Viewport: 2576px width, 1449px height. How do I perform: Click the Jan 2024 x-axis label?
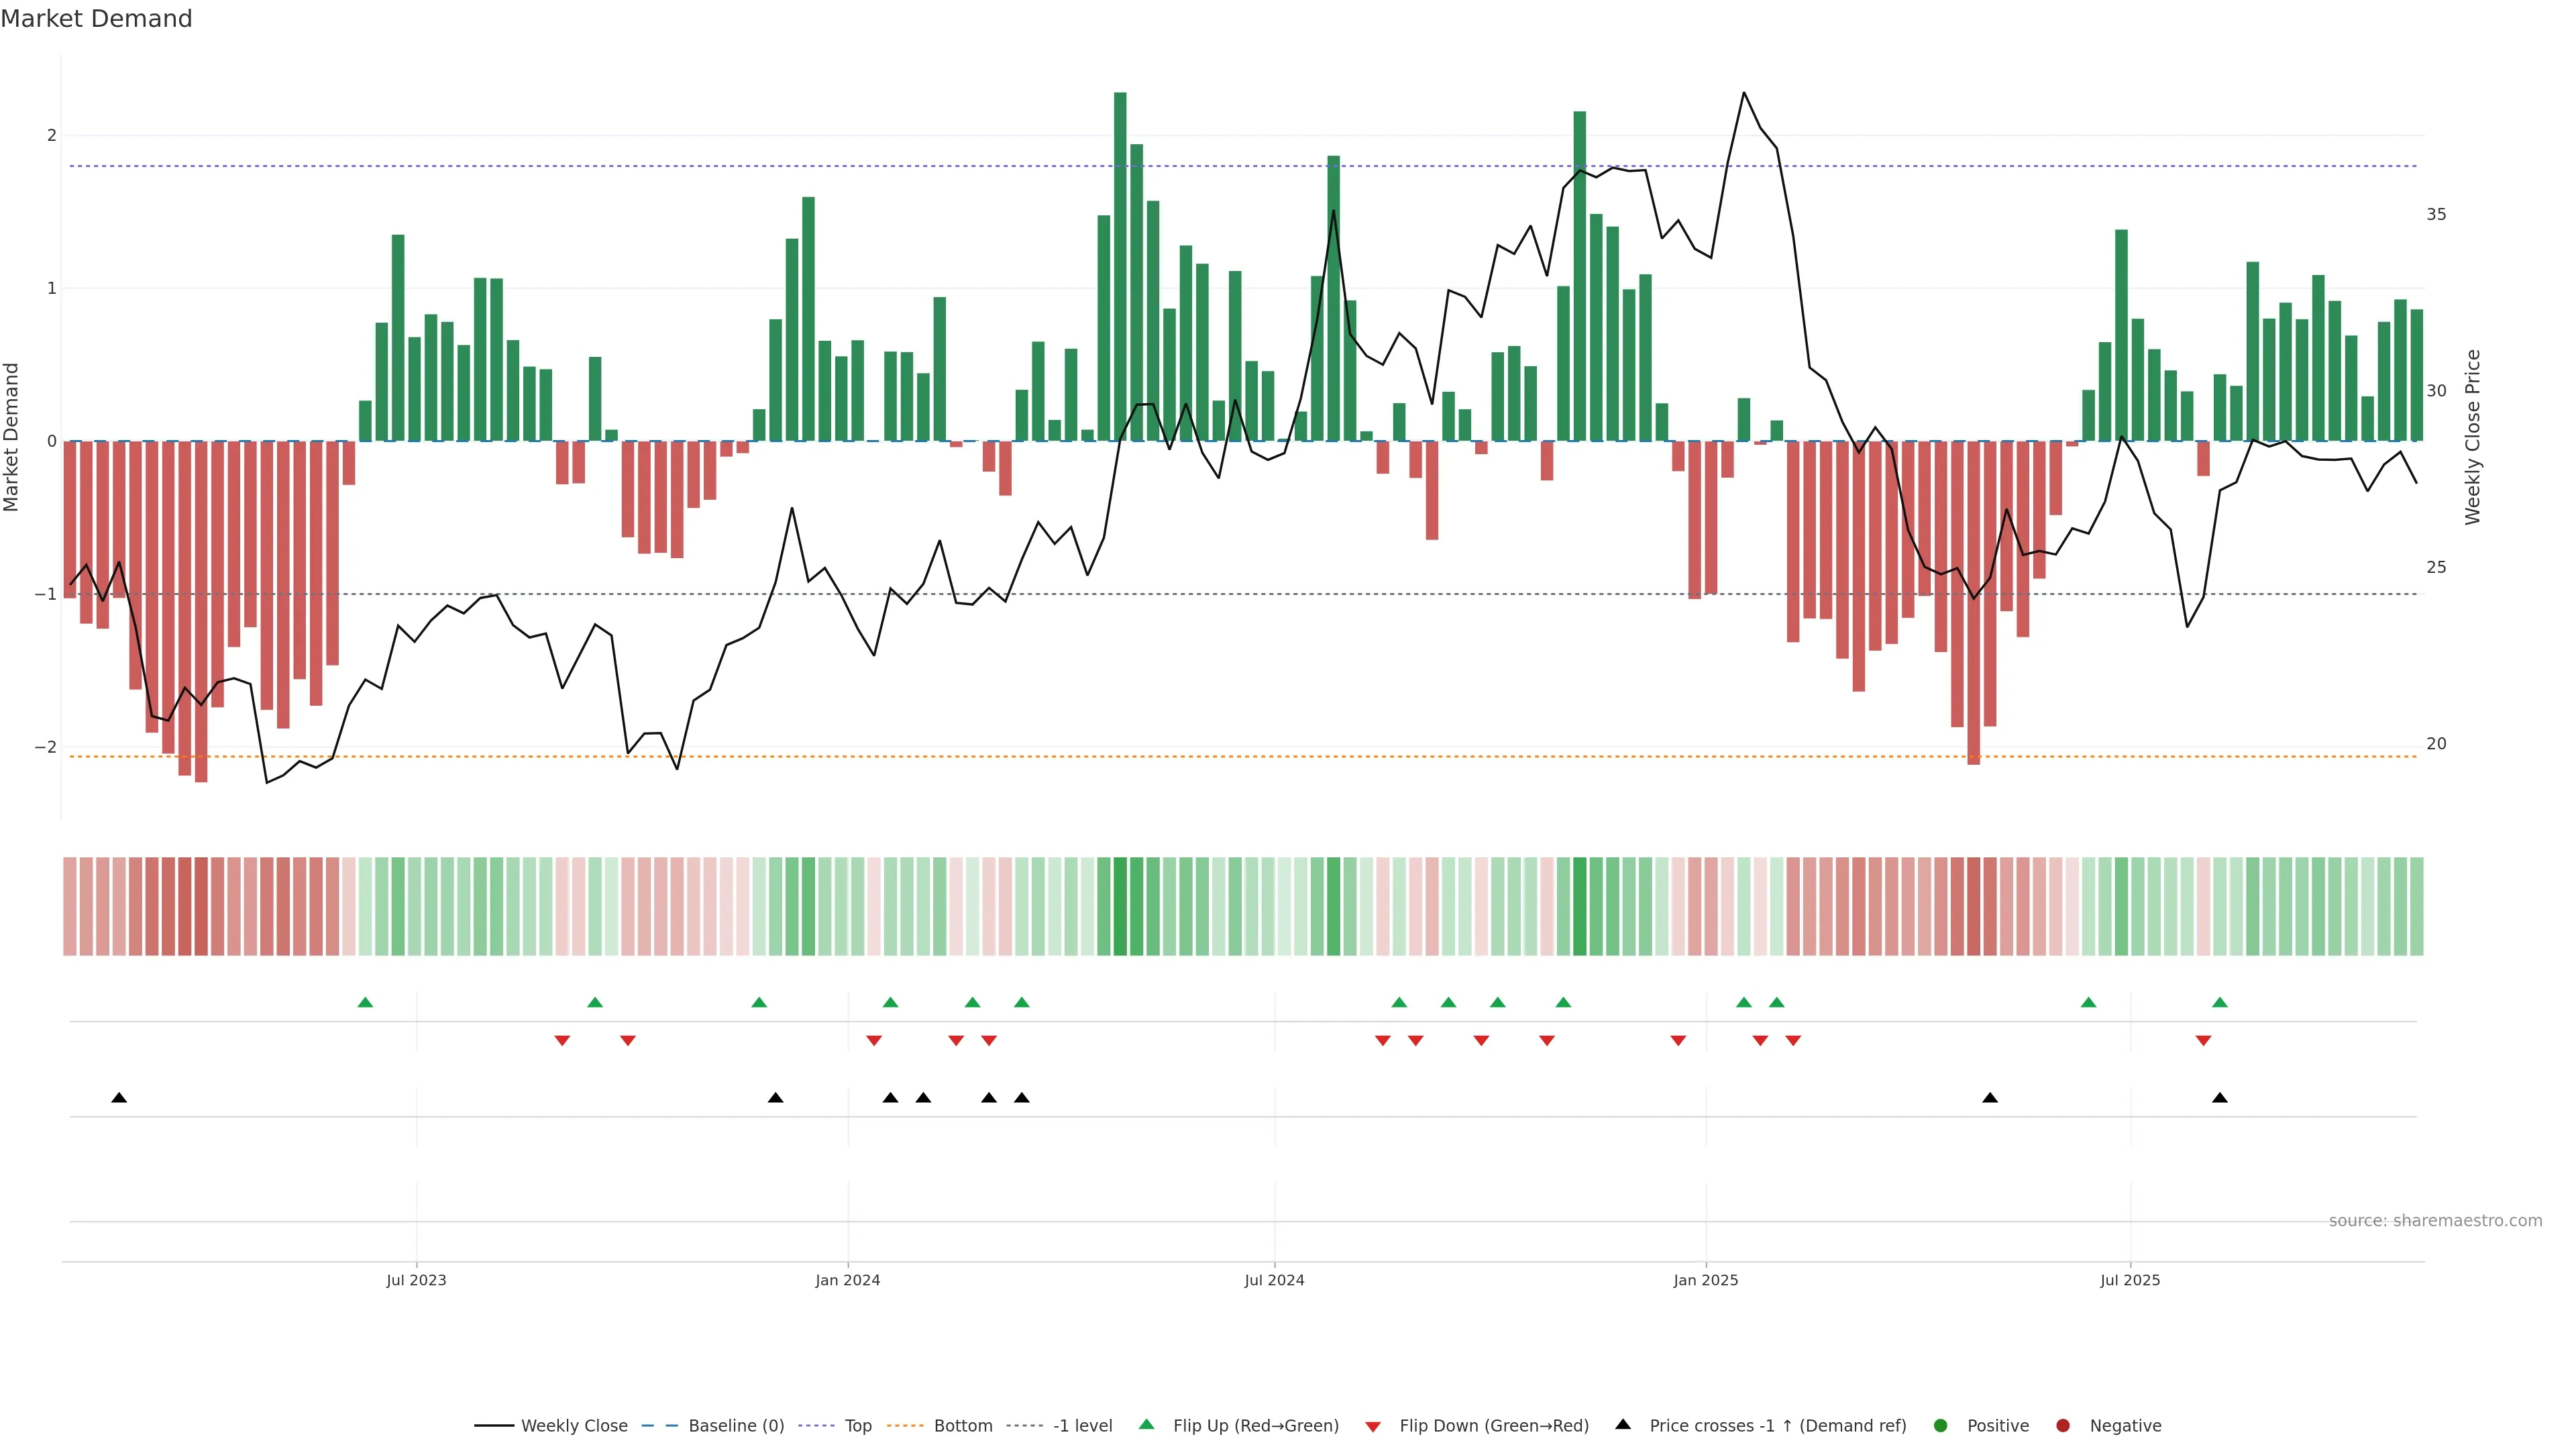[x=847, y=1280]
